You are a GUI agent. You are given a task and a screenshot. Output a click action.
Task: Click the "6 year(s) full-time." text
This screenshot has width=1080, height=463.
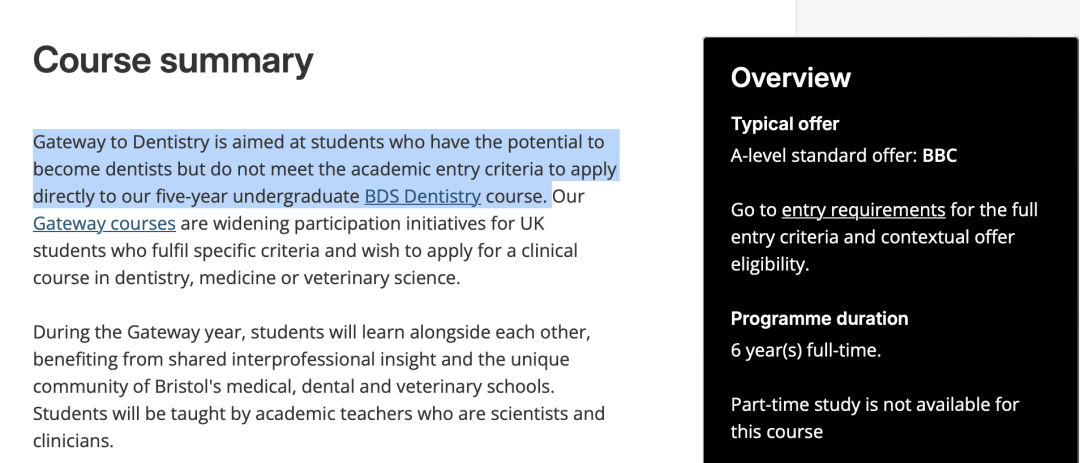[x=806, y=351]
